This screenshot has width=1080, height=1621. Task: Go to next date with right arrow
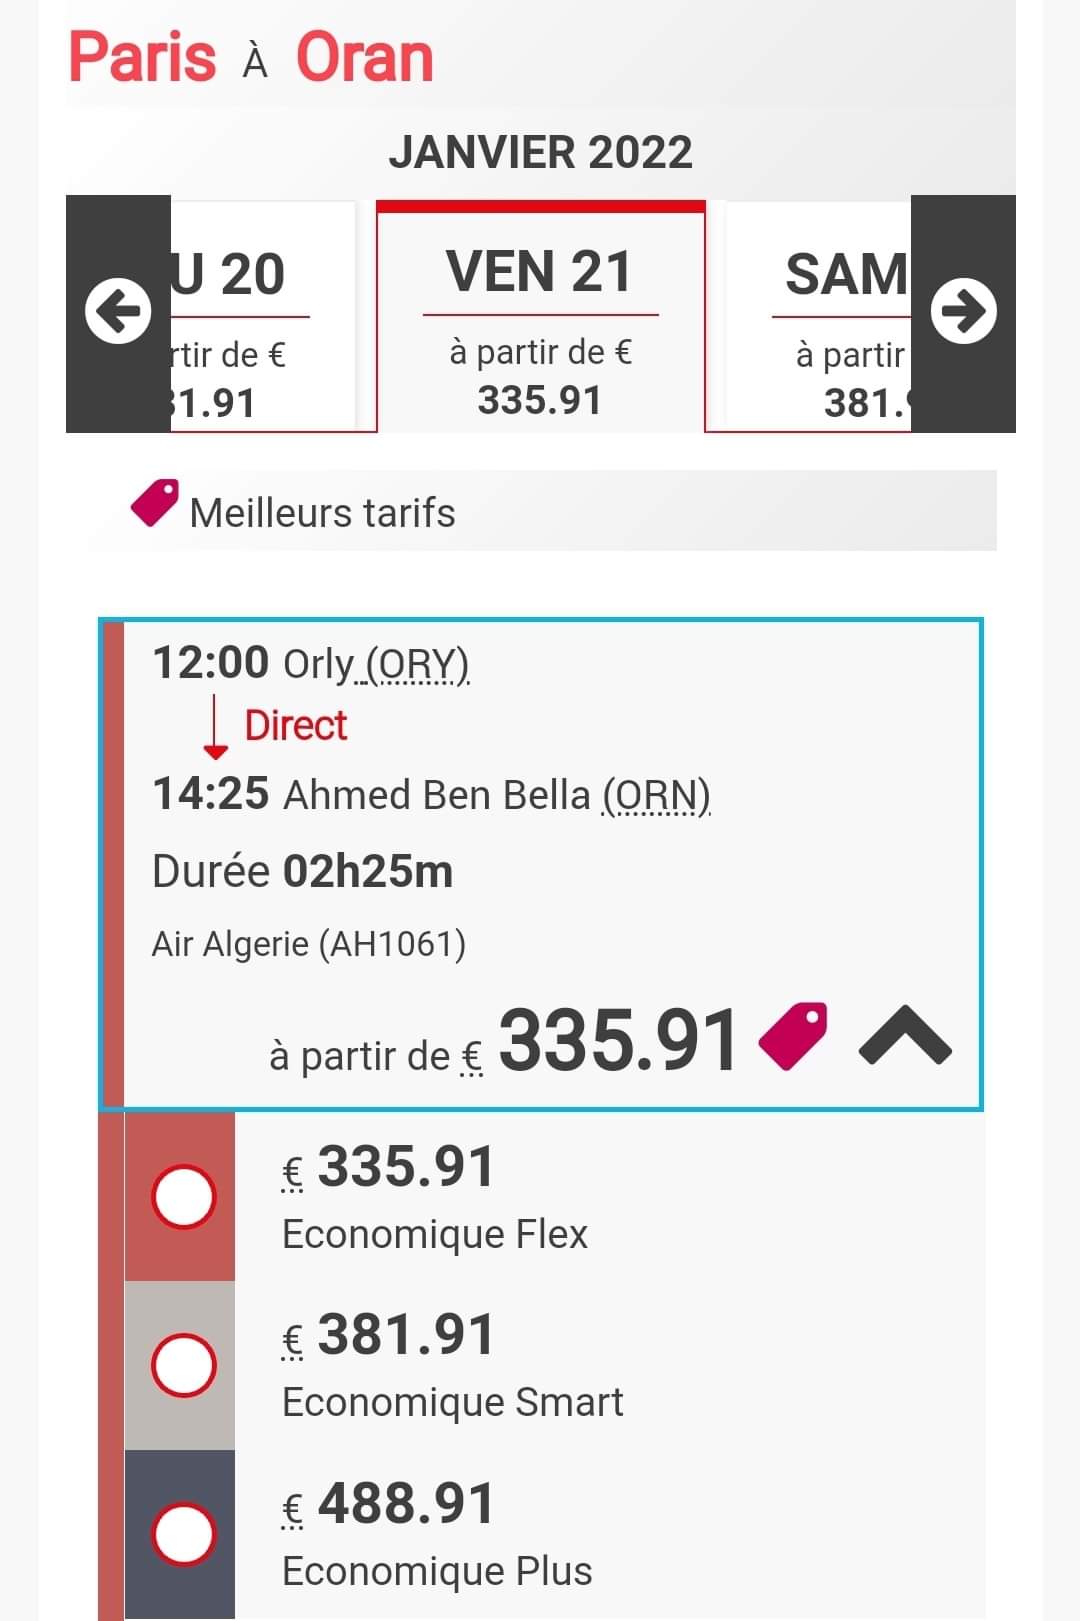(964, 311)
